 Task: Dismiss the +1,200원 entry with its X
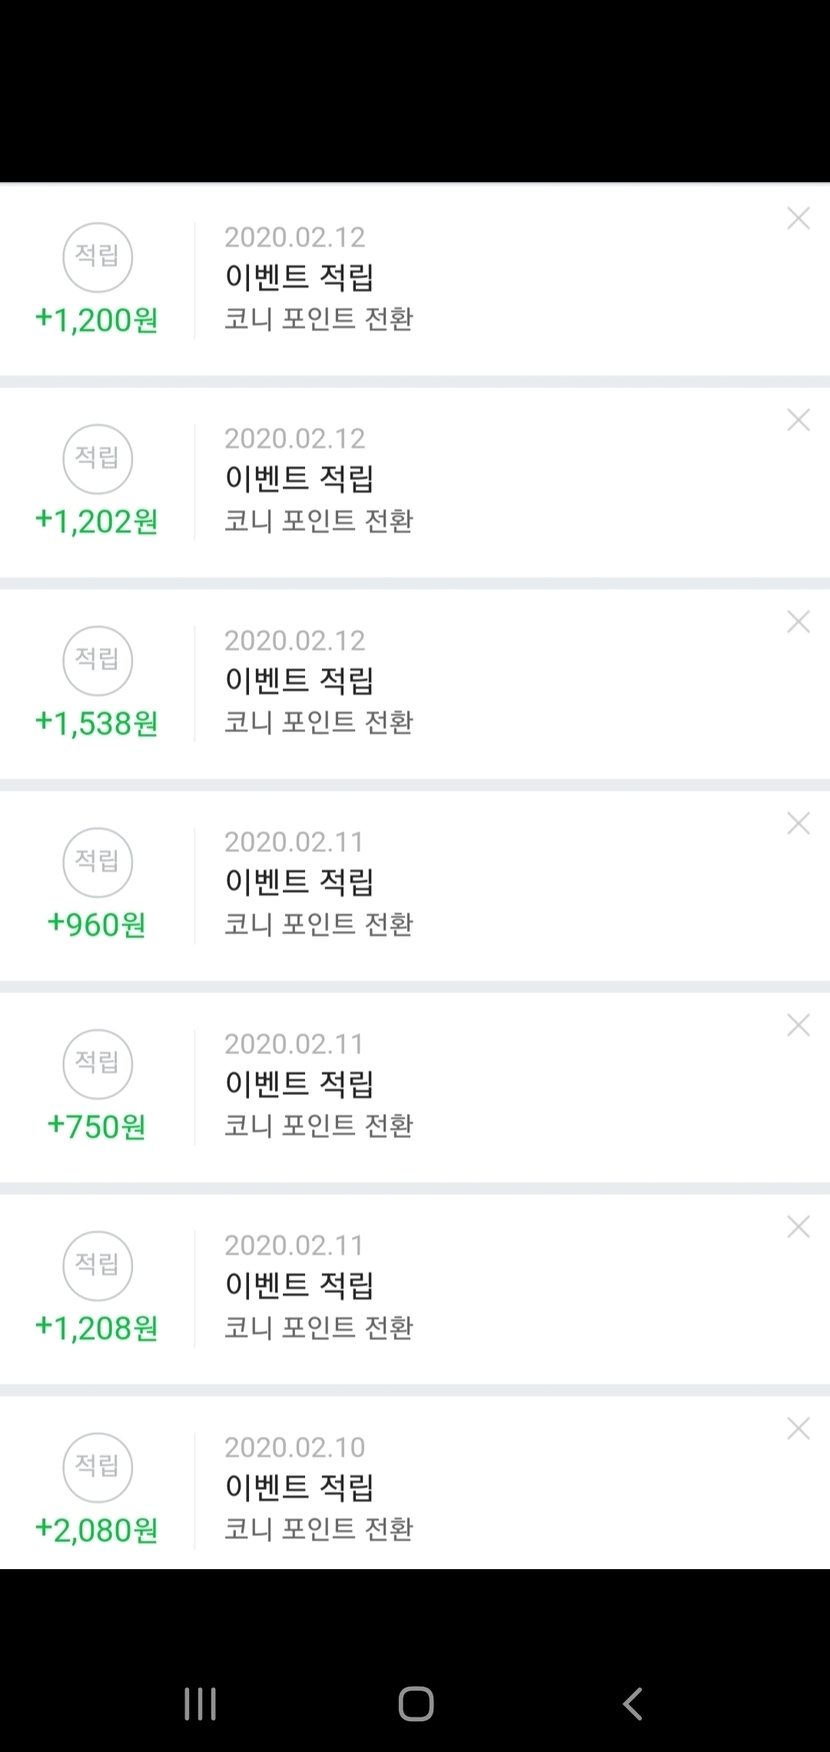tap(798, 218)
